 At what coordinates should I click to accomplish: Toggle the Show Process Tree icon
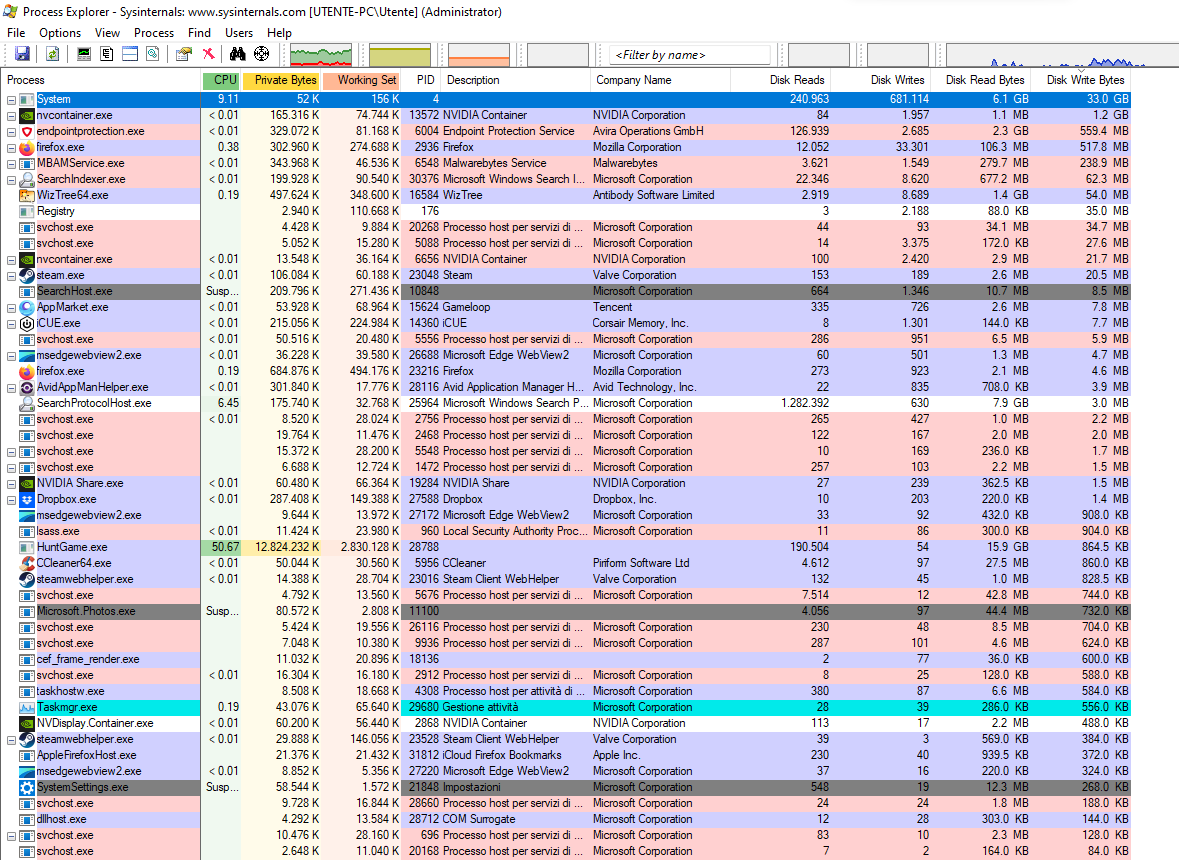107,54
